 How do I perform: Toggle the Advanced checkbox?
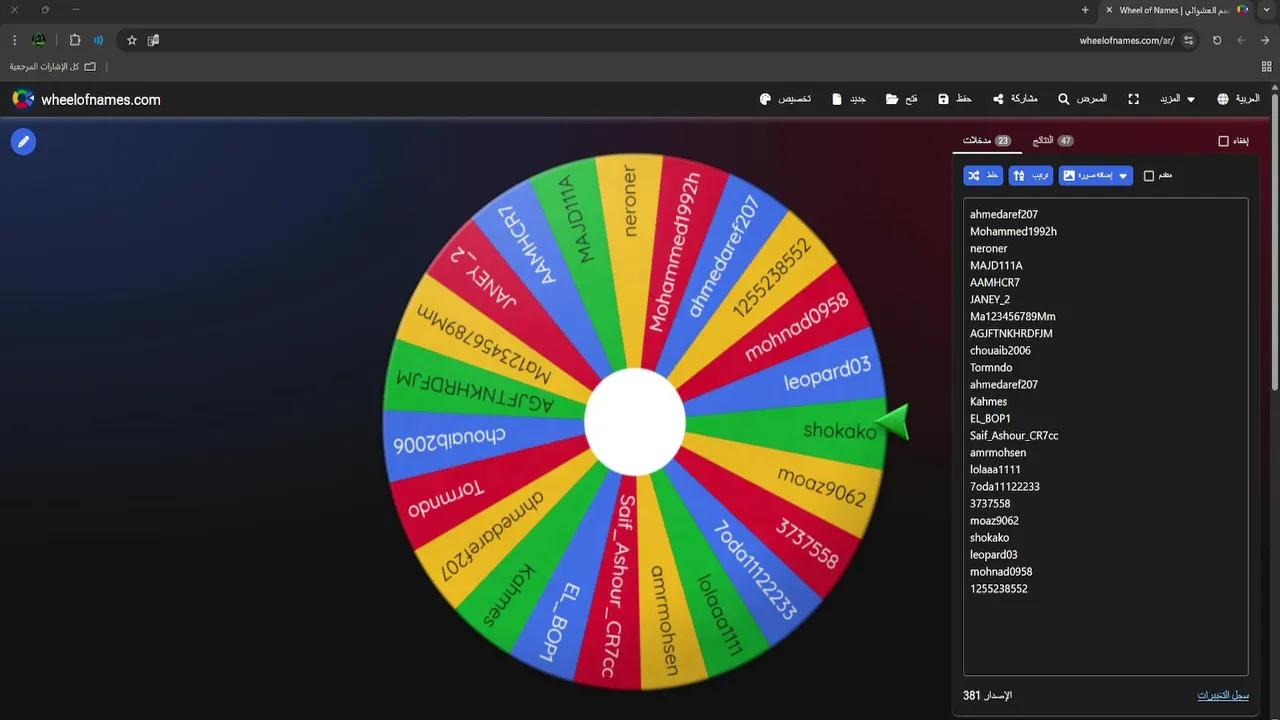(1149, 176)
